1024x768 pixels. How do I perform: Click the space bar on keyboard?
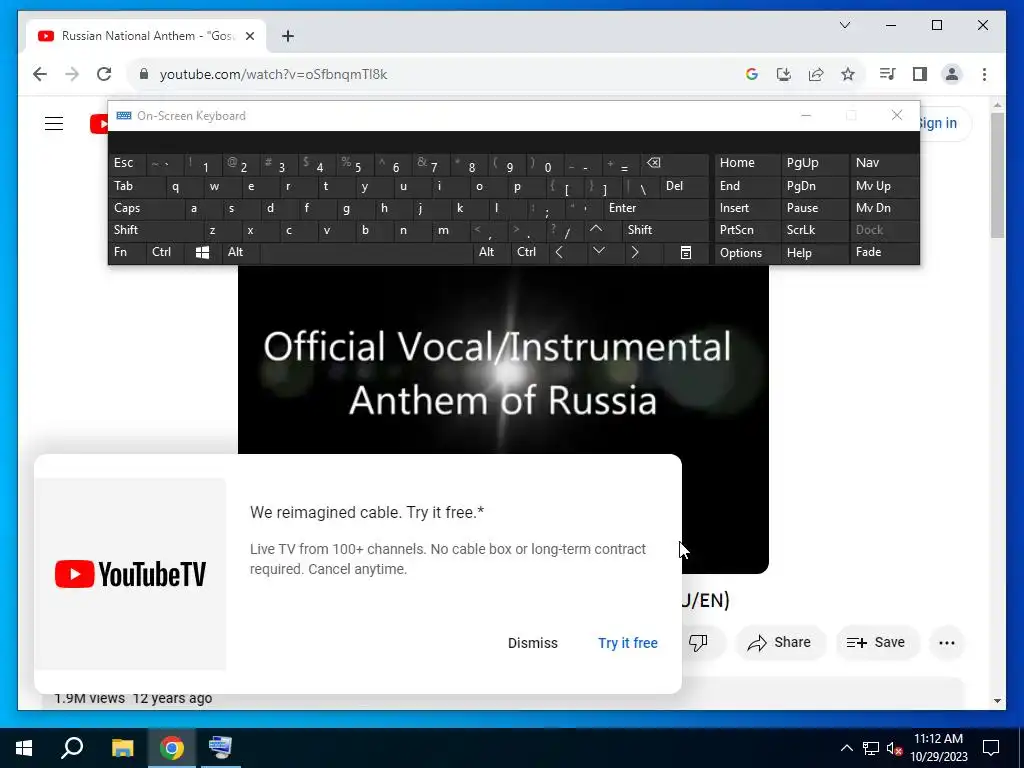366,252
